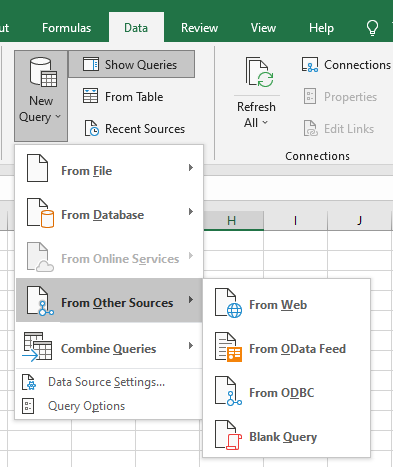
Task: Expand the From Database submenu arrow
Action: [191, 211]
